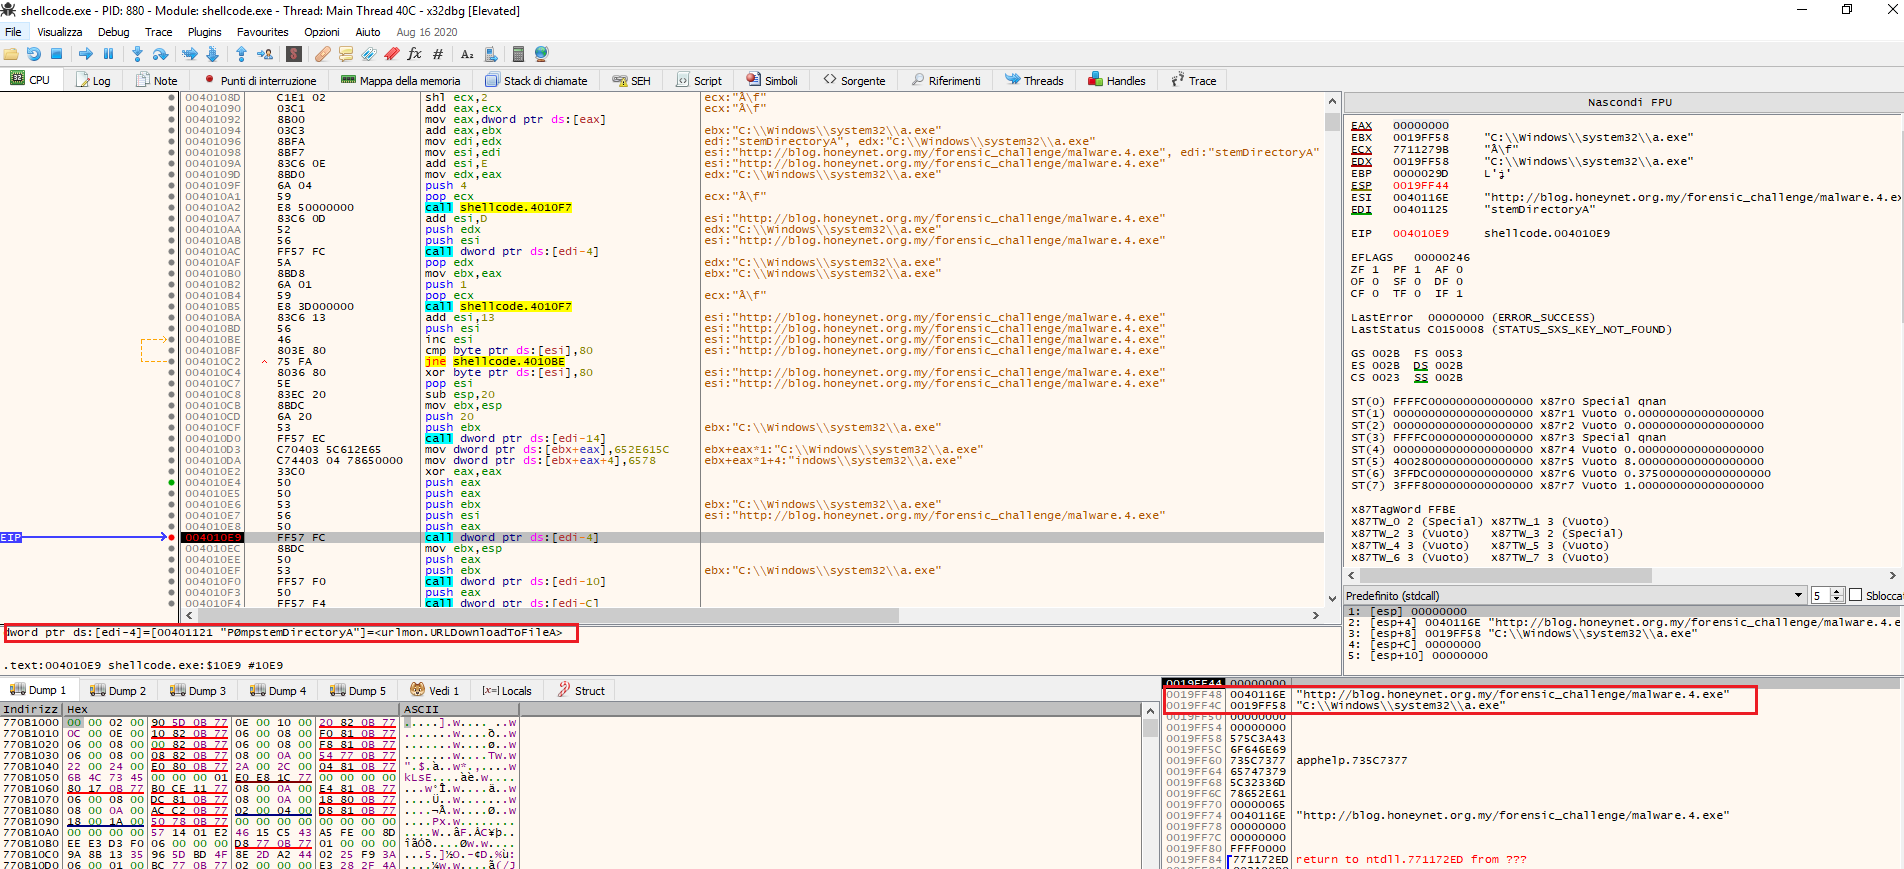Click the Nascondi FPU button
Image resolution: width=1904 pixels, height=869 pixels.
point(1629,102)
